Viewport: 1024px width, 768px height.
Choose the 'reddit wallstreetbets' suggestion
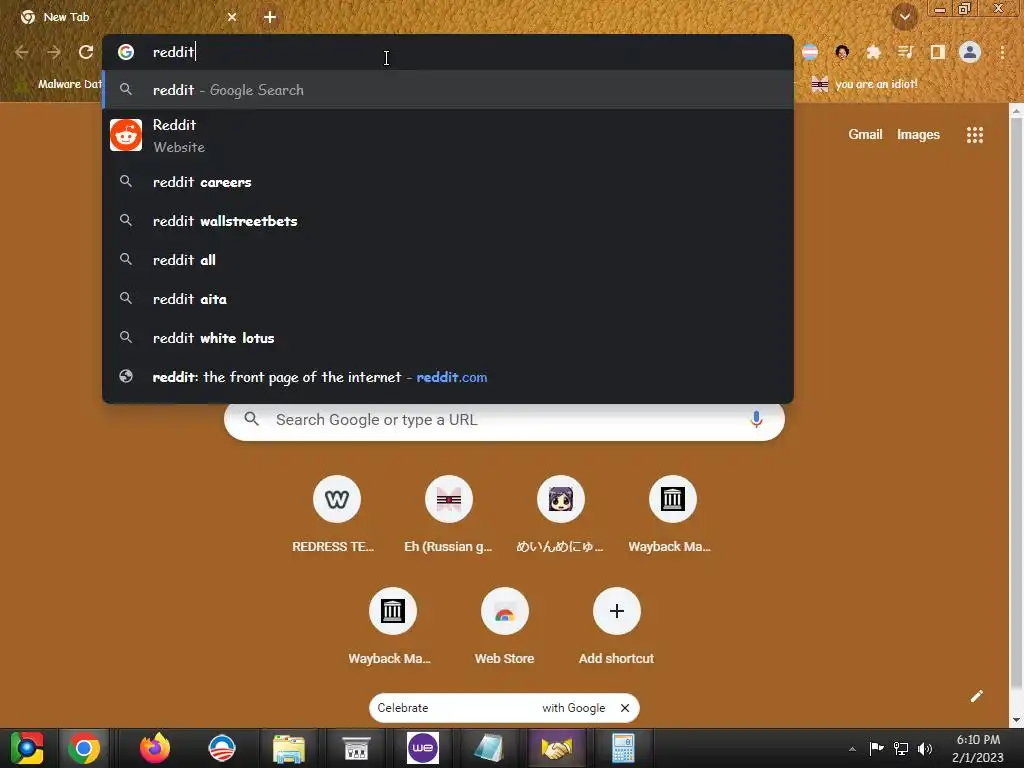448,221
